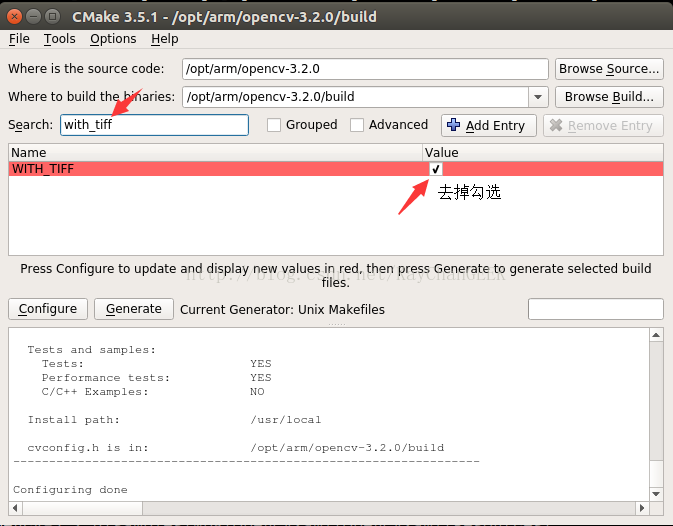Focus the Search field containing with_tiff
The width and height of the screenshot is (673, 526).
[154, 125]
